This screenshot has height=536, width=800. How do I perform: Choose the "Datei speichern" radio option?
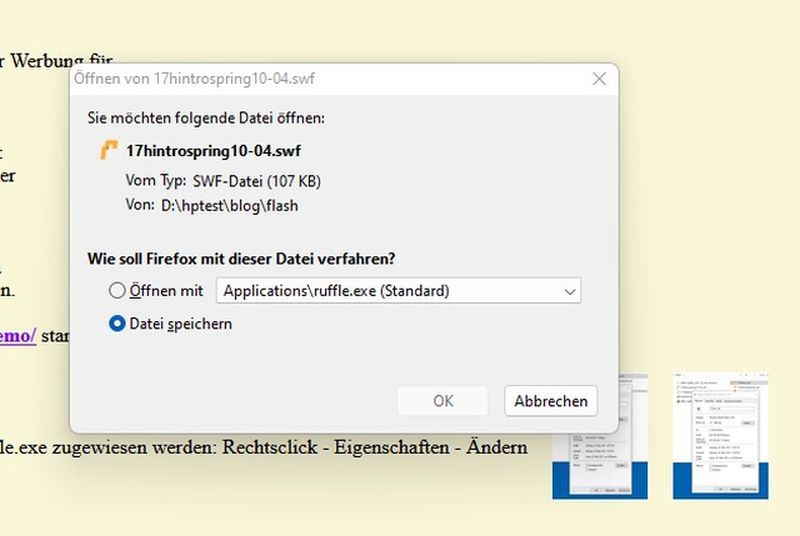pos(117,323)
